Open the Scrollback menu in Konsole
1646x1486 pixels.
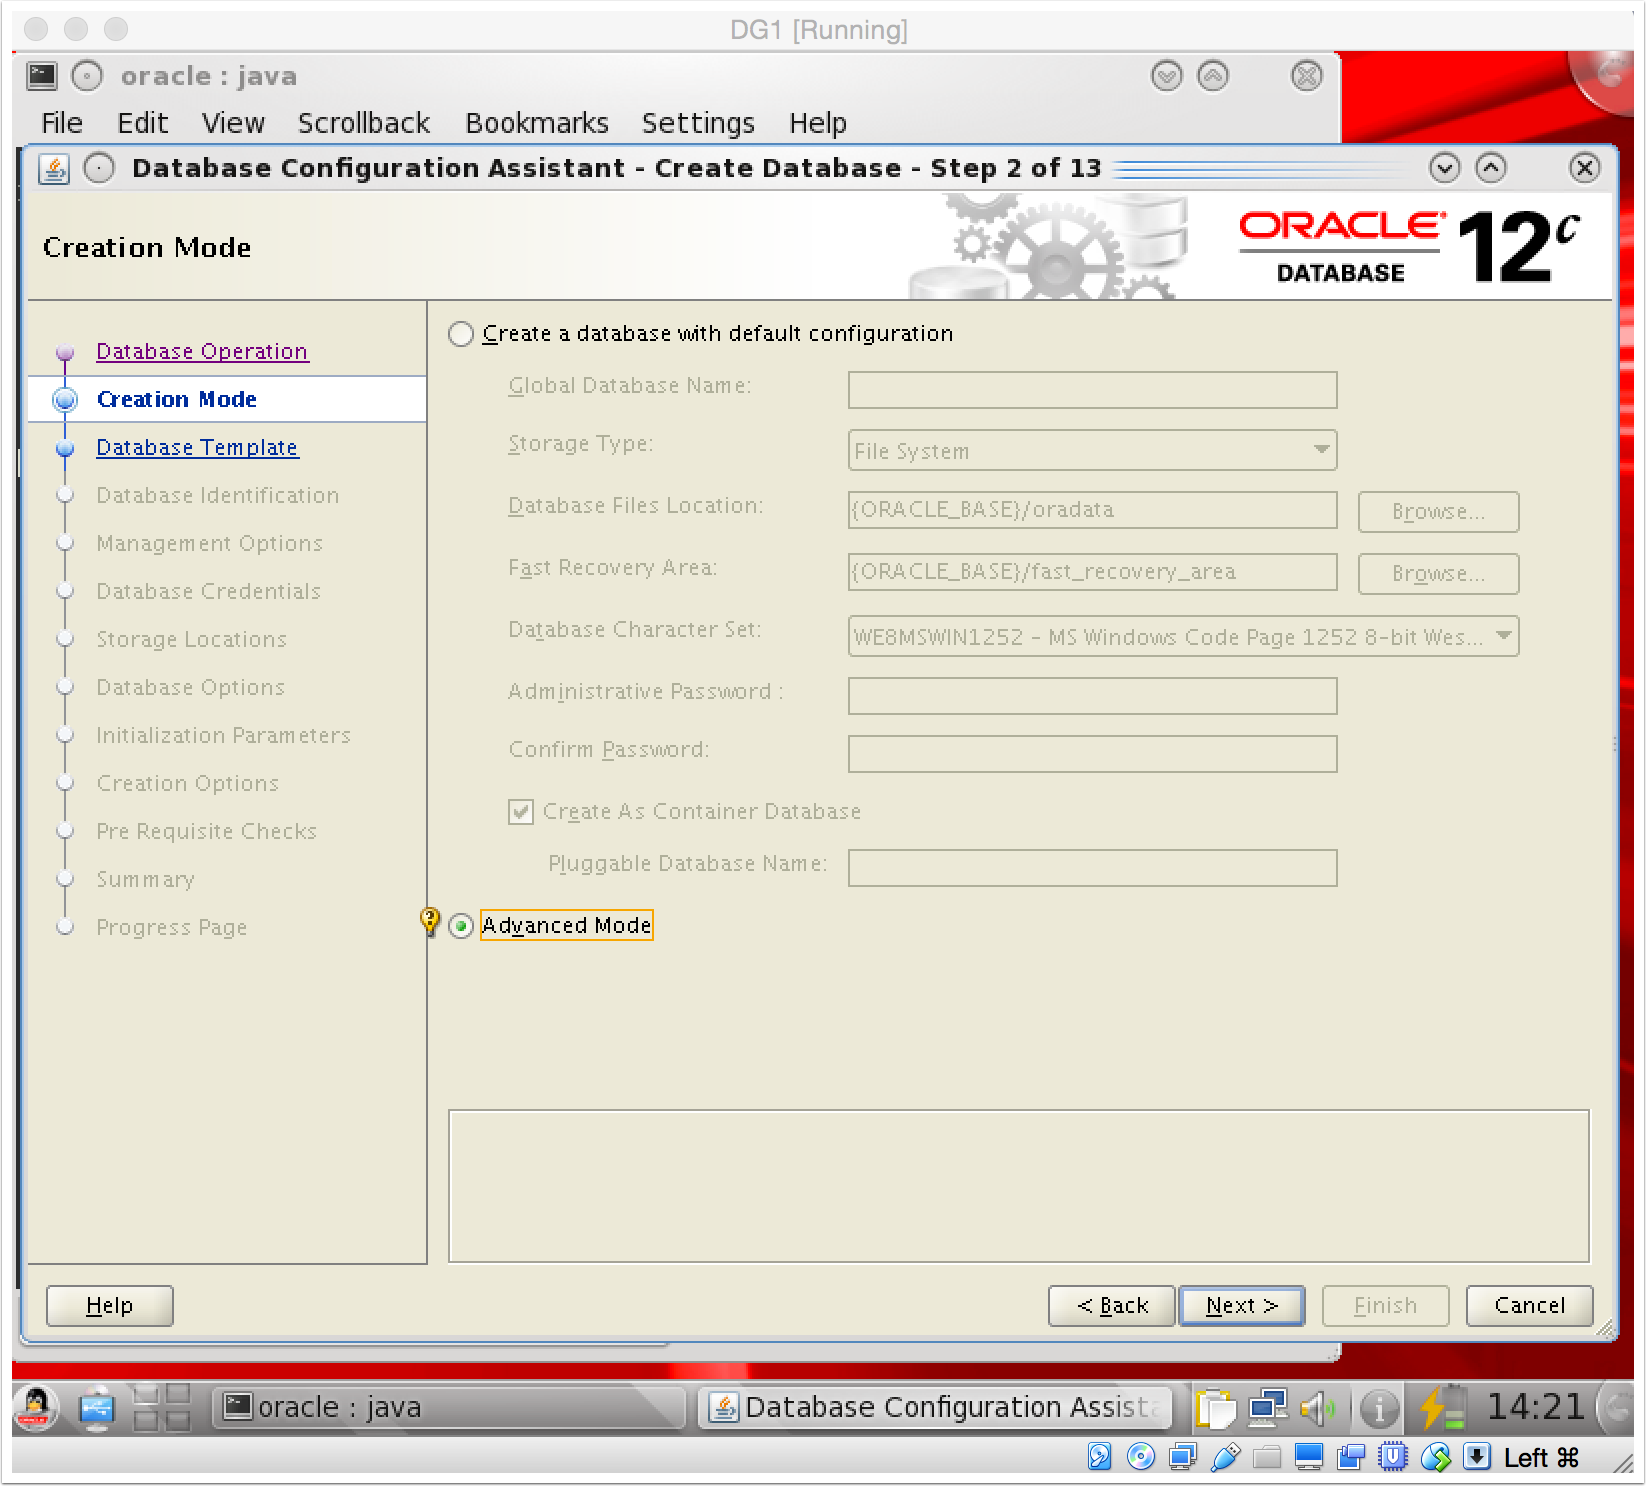click(364, 123)
